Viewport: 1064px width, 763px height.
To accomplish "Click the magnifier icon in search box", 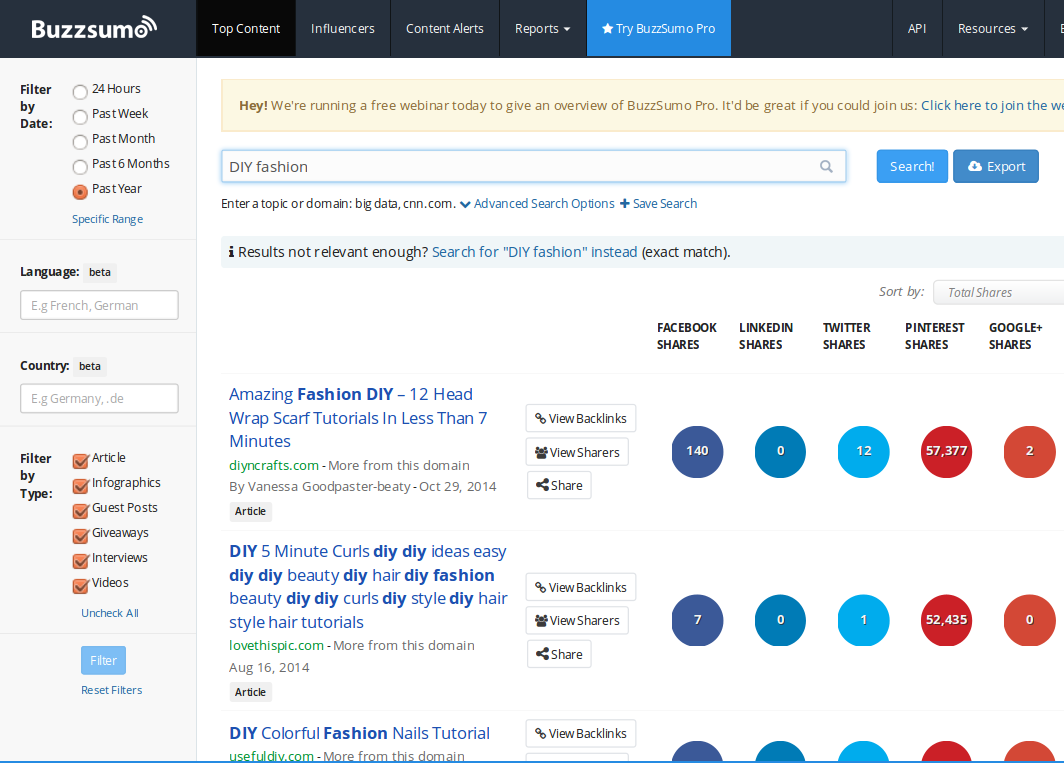I will click(826, 166).
